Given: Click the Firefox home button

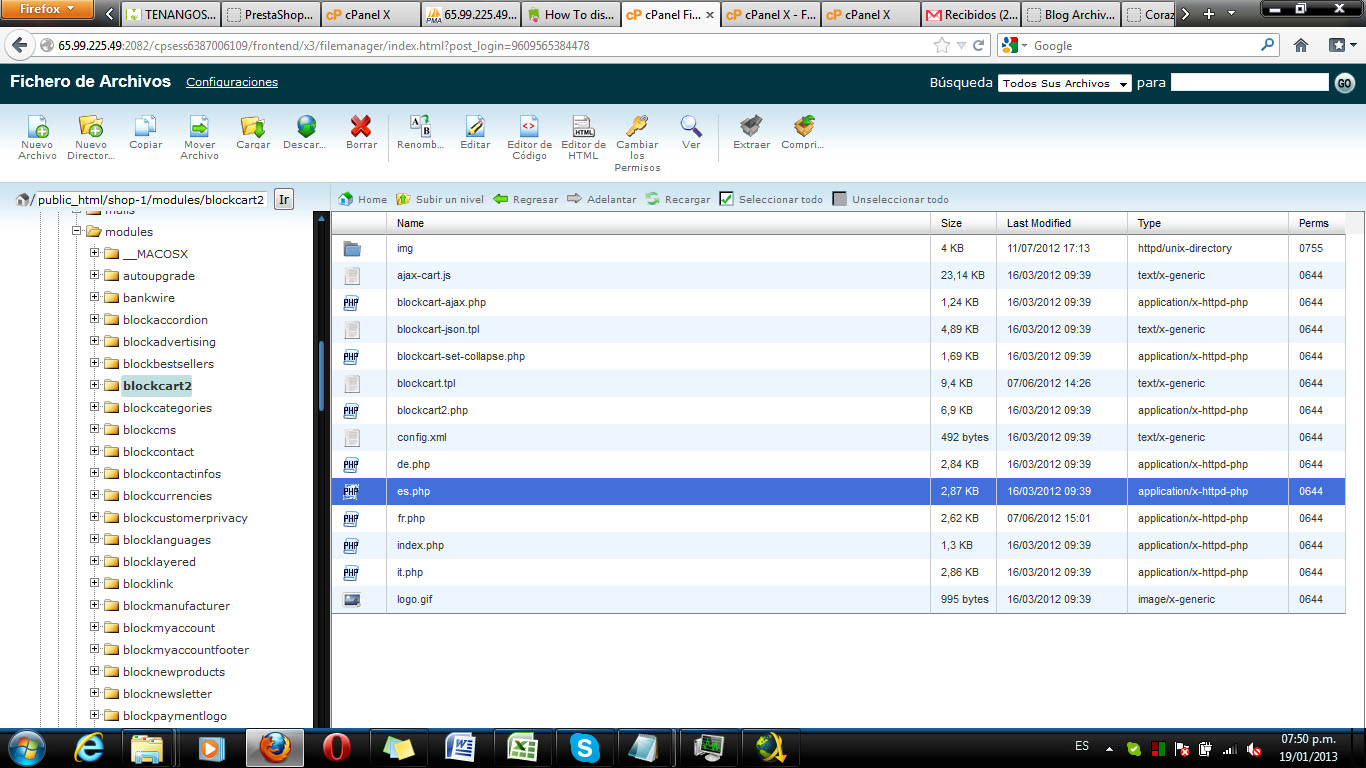Looking at the screenshot, I should coord(1301,45).
